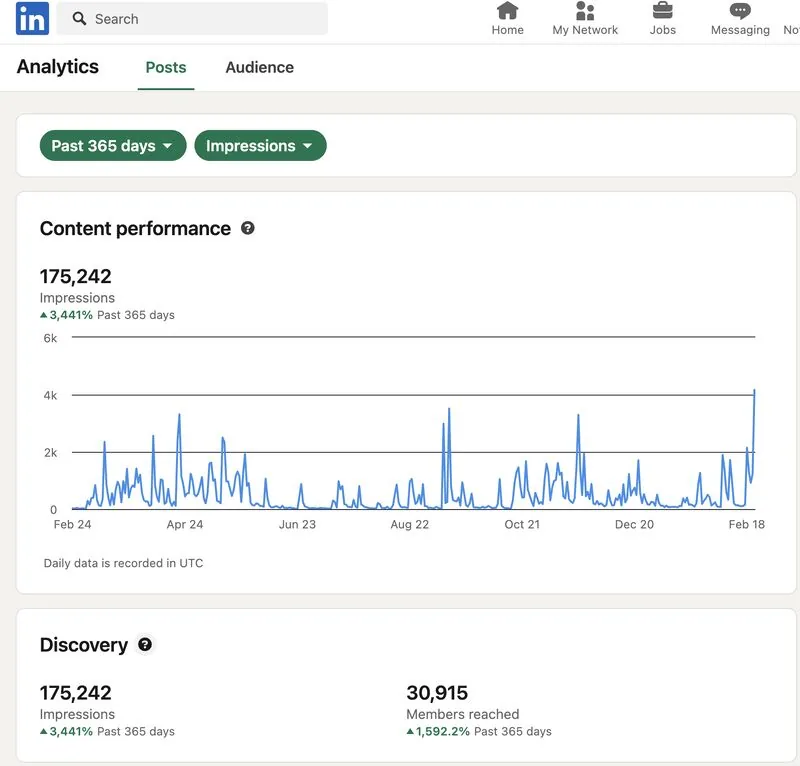
Task: Click the 4k y-axis label
Action: tap(50, 395)
